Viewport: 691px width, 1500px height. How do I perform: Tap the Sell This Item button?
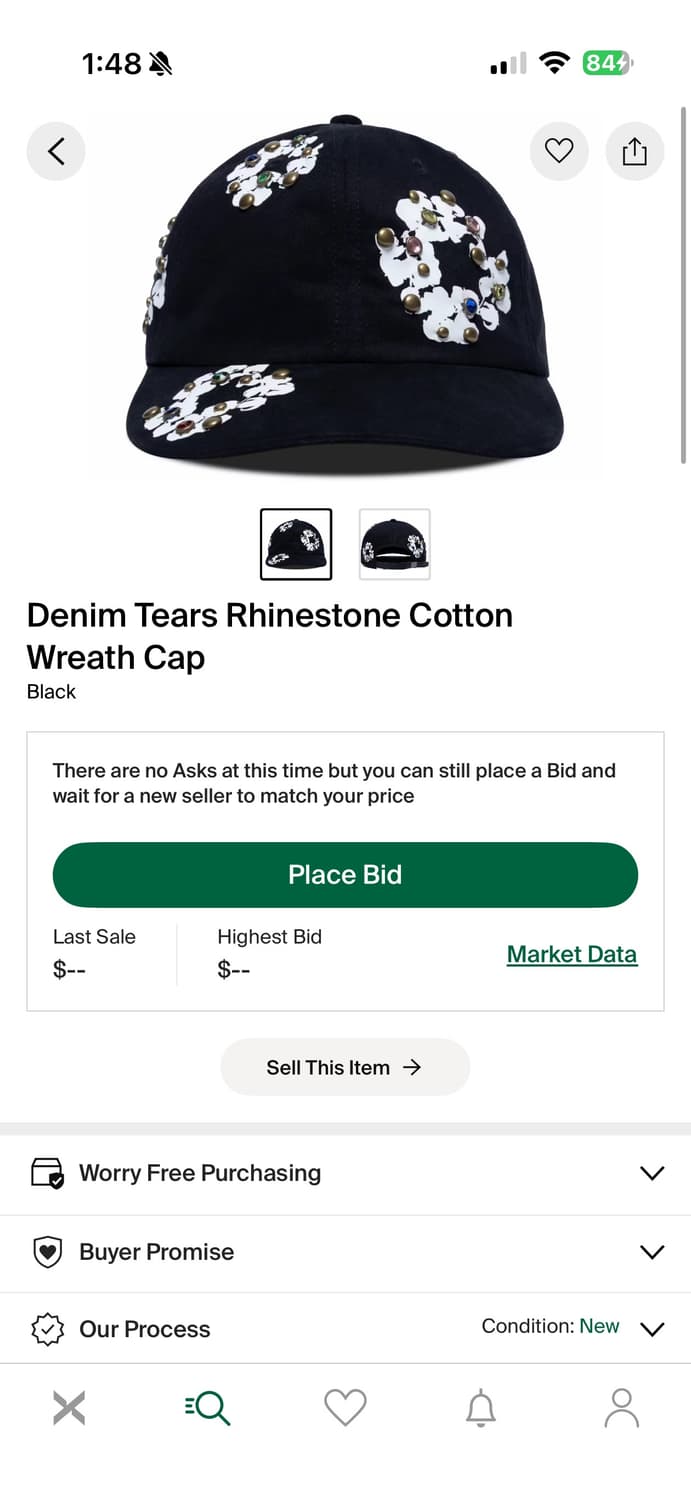click(x=345, y=1067)
